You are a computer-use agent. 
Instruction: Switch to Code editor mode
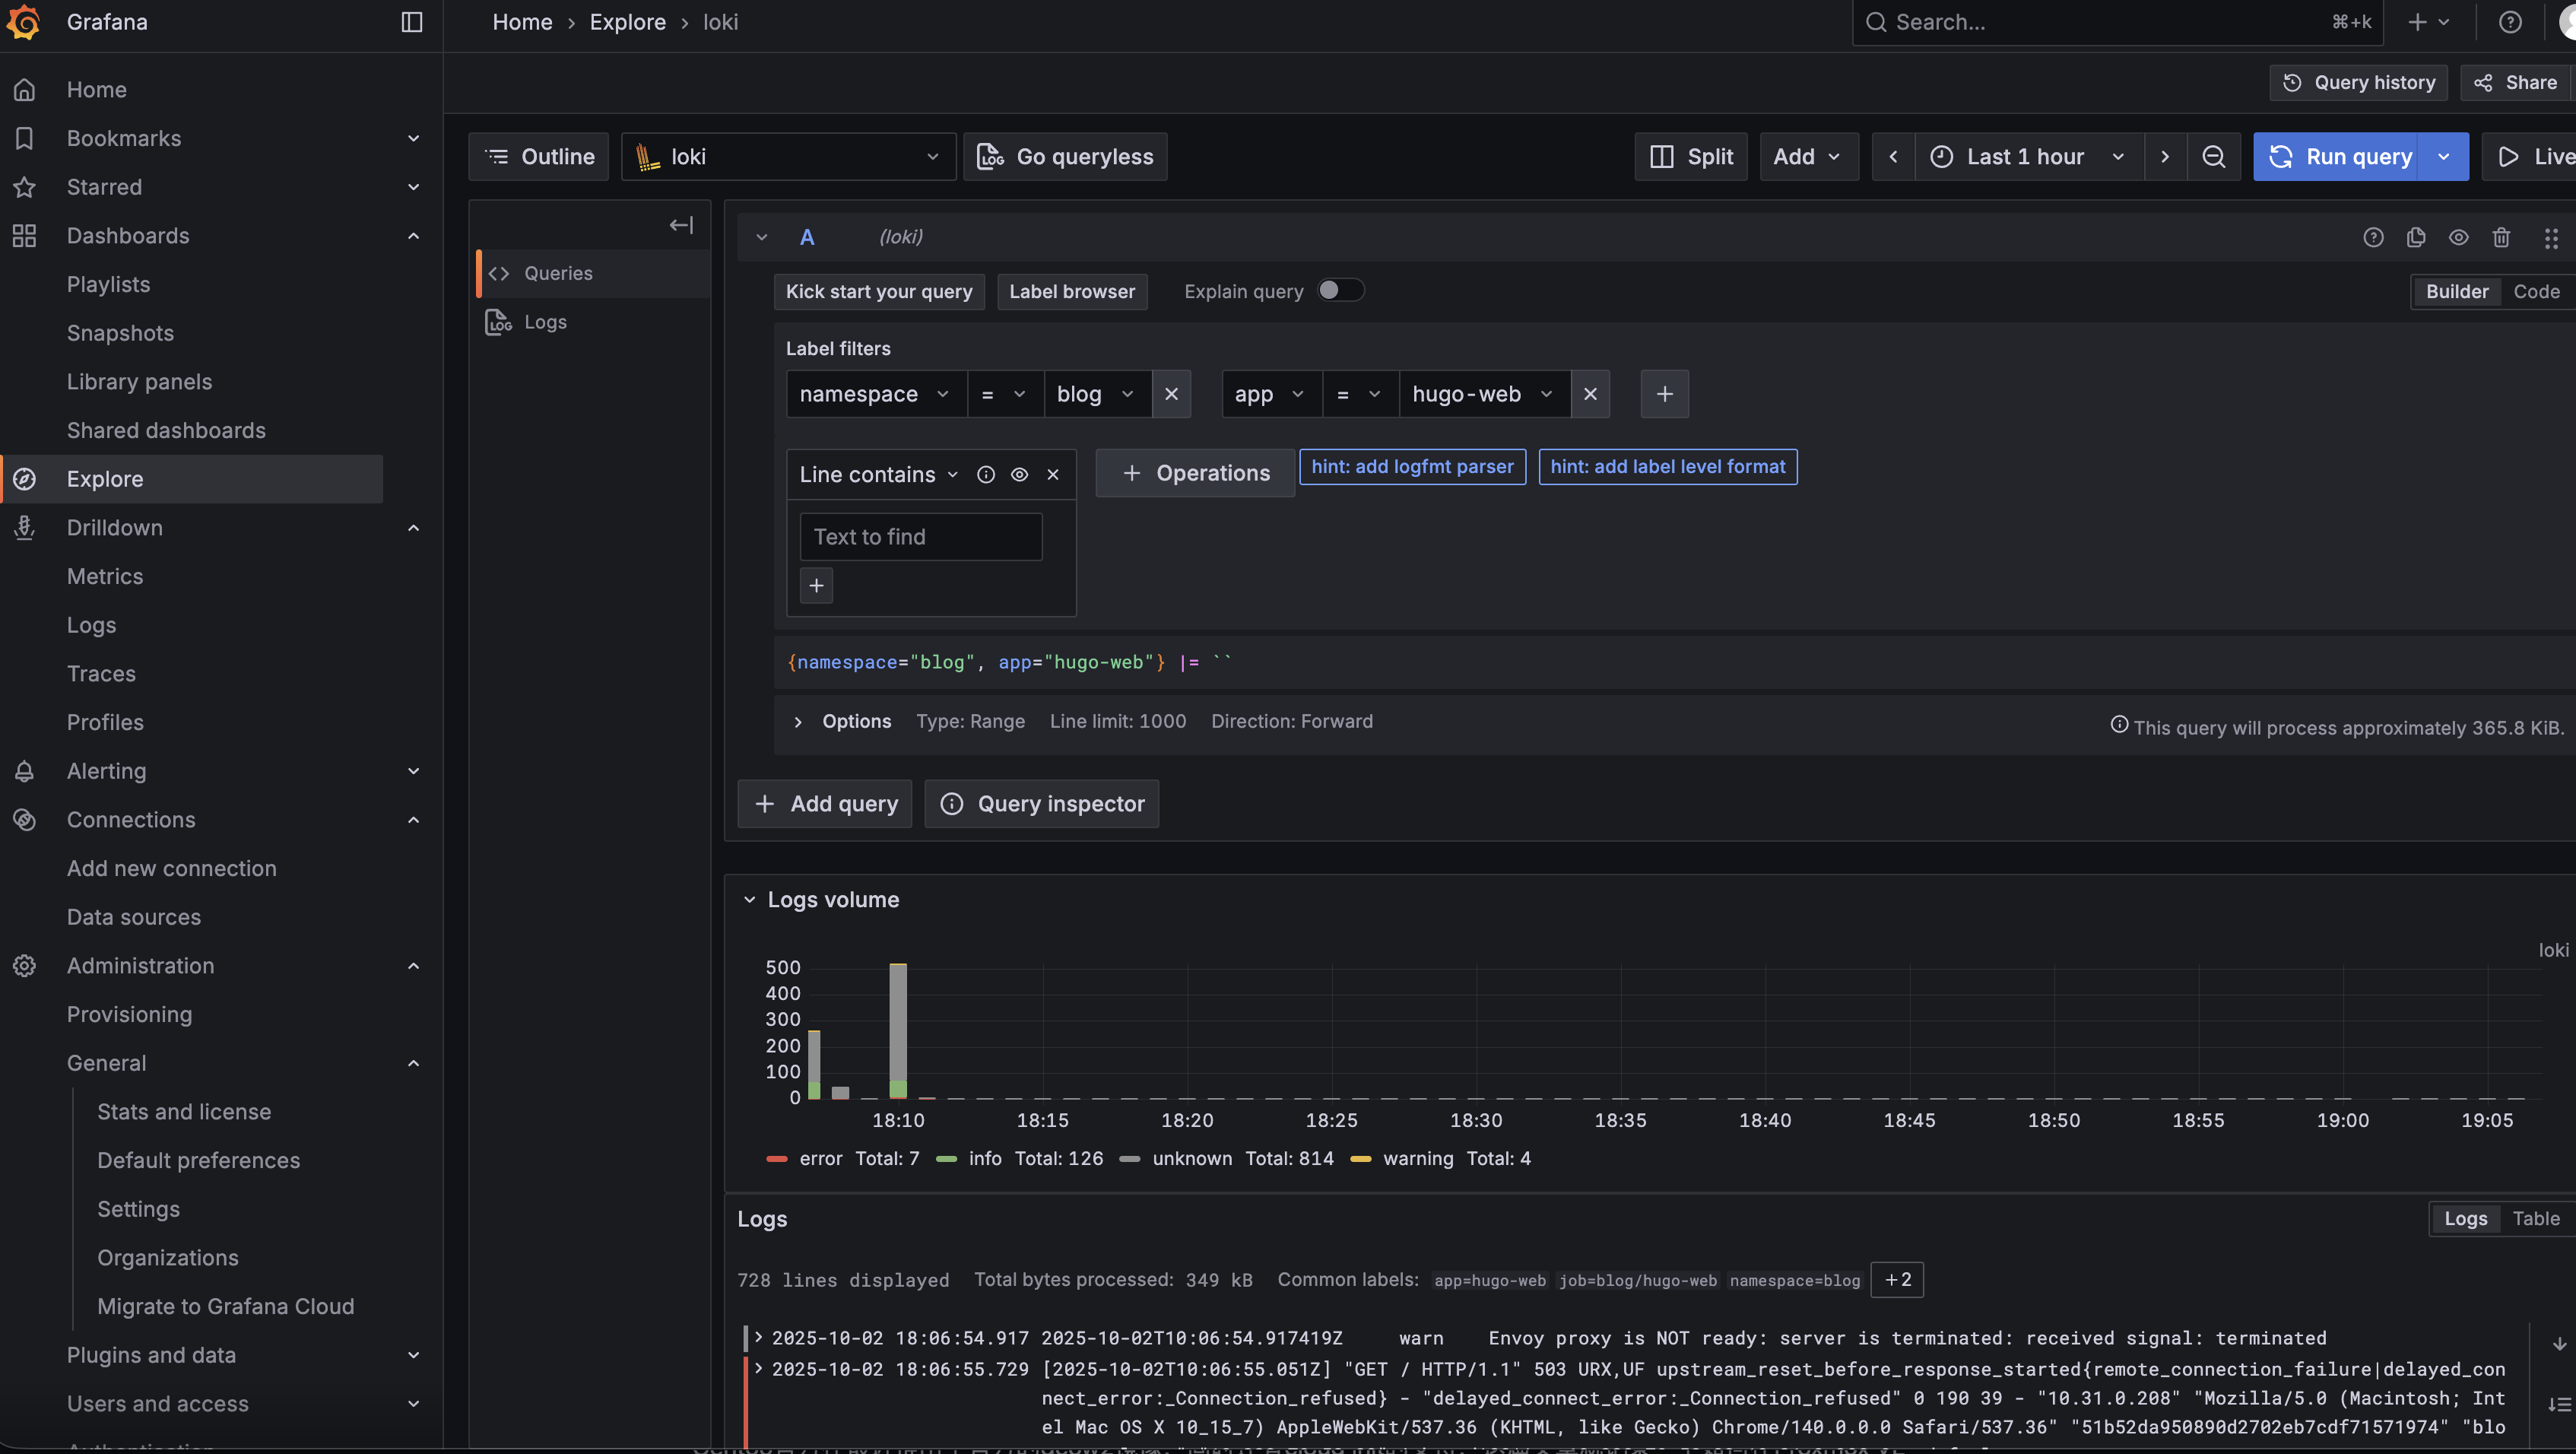click(x=2536, y=292)
